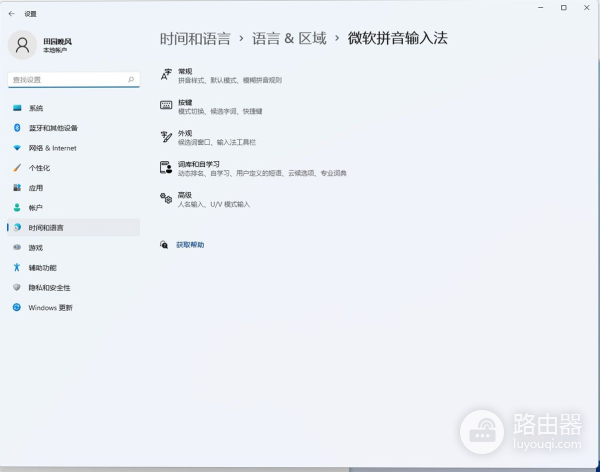Open 隐私和安全性 settings category

(73, 287)
